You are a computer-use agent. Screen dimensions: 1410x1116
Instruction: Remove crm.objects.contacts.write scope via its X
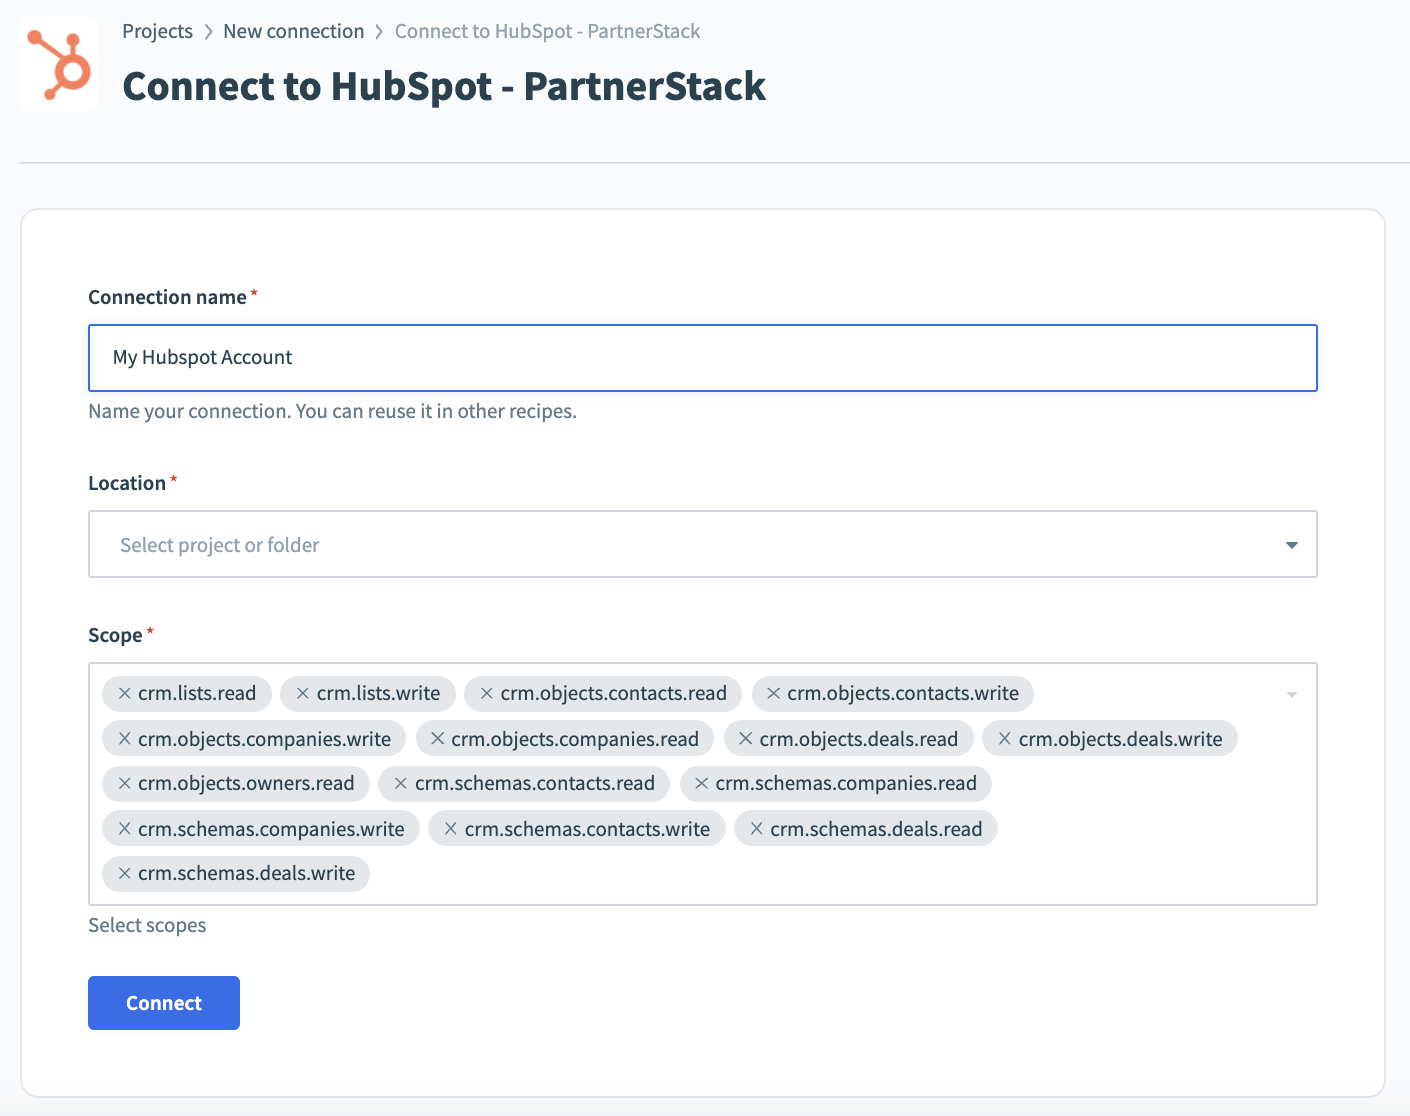click(773, 693)
